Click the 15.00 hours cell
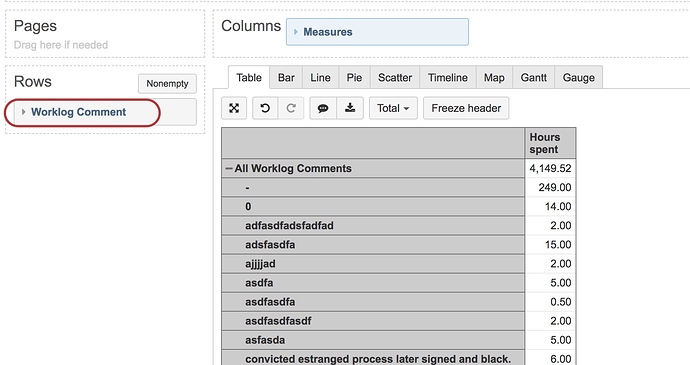The height and width of the screenshot is (365, 690). [550, 245]
